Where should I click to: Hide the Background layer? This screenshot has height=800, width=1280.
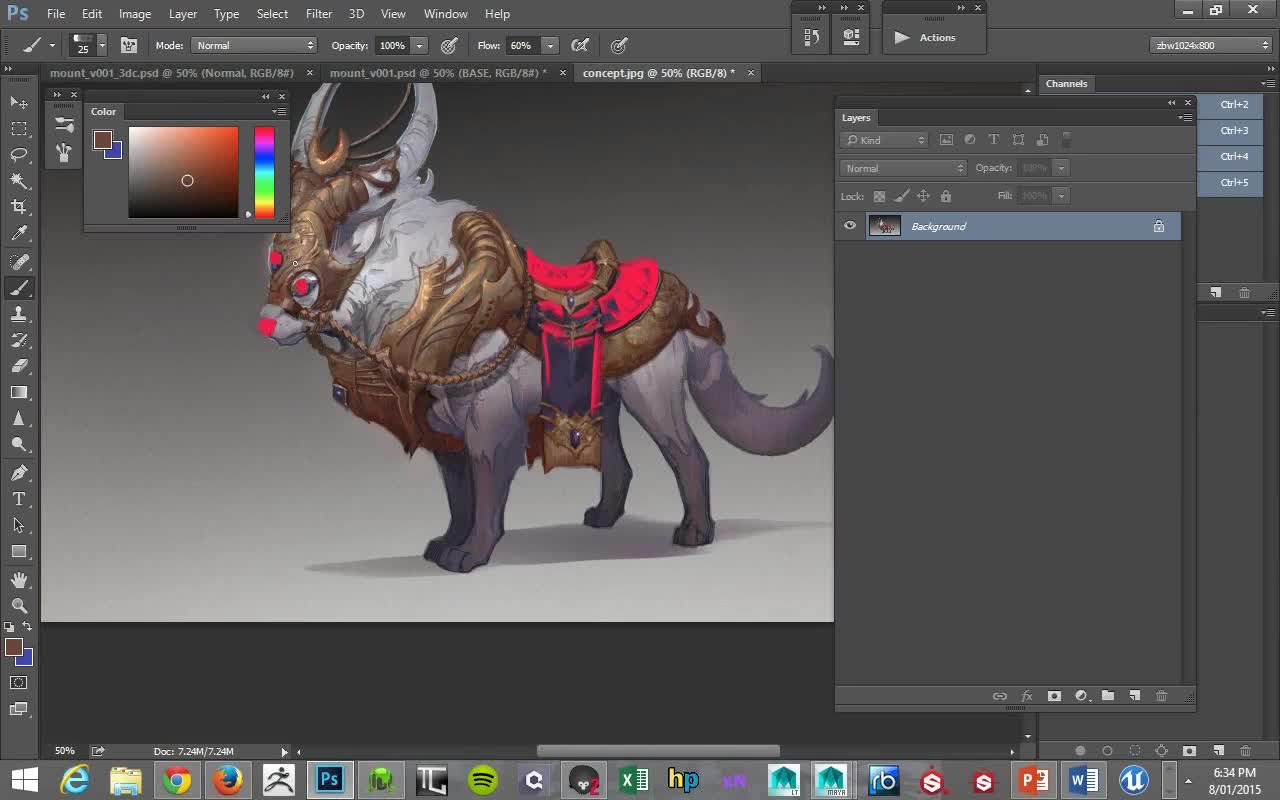click(850, 226)
